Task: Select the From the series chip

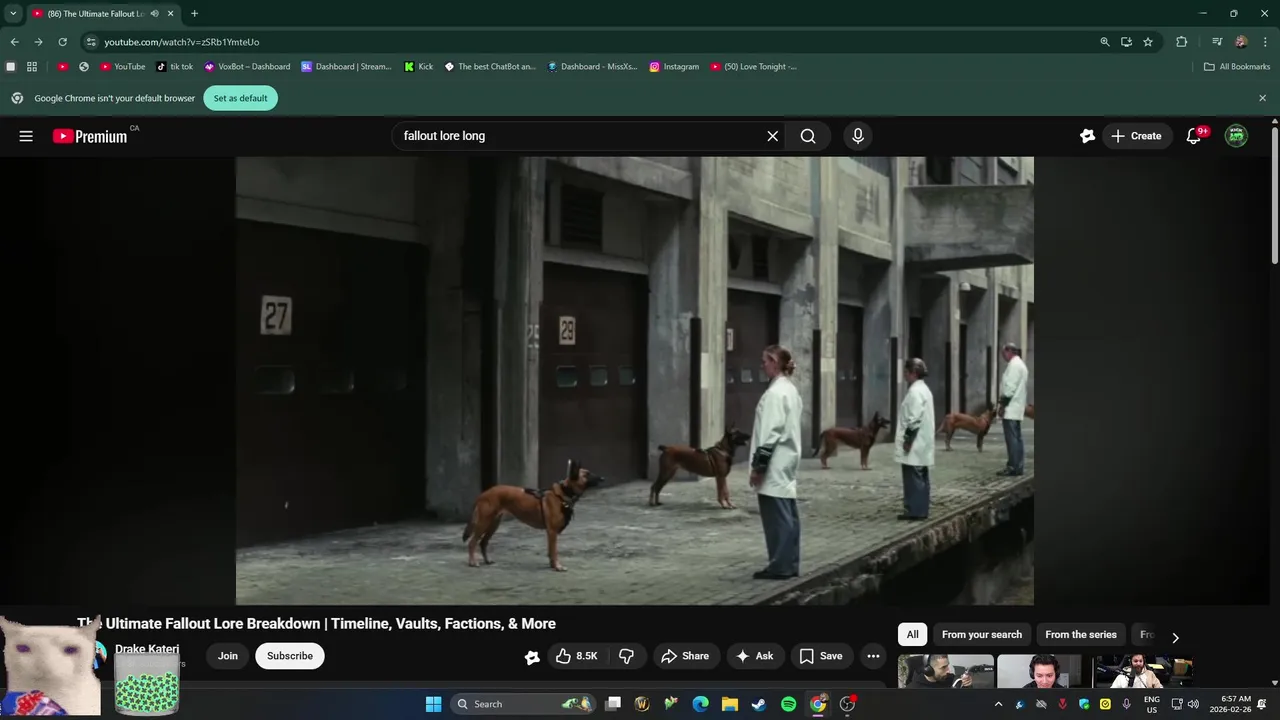Action: [x=1081, y=634]
